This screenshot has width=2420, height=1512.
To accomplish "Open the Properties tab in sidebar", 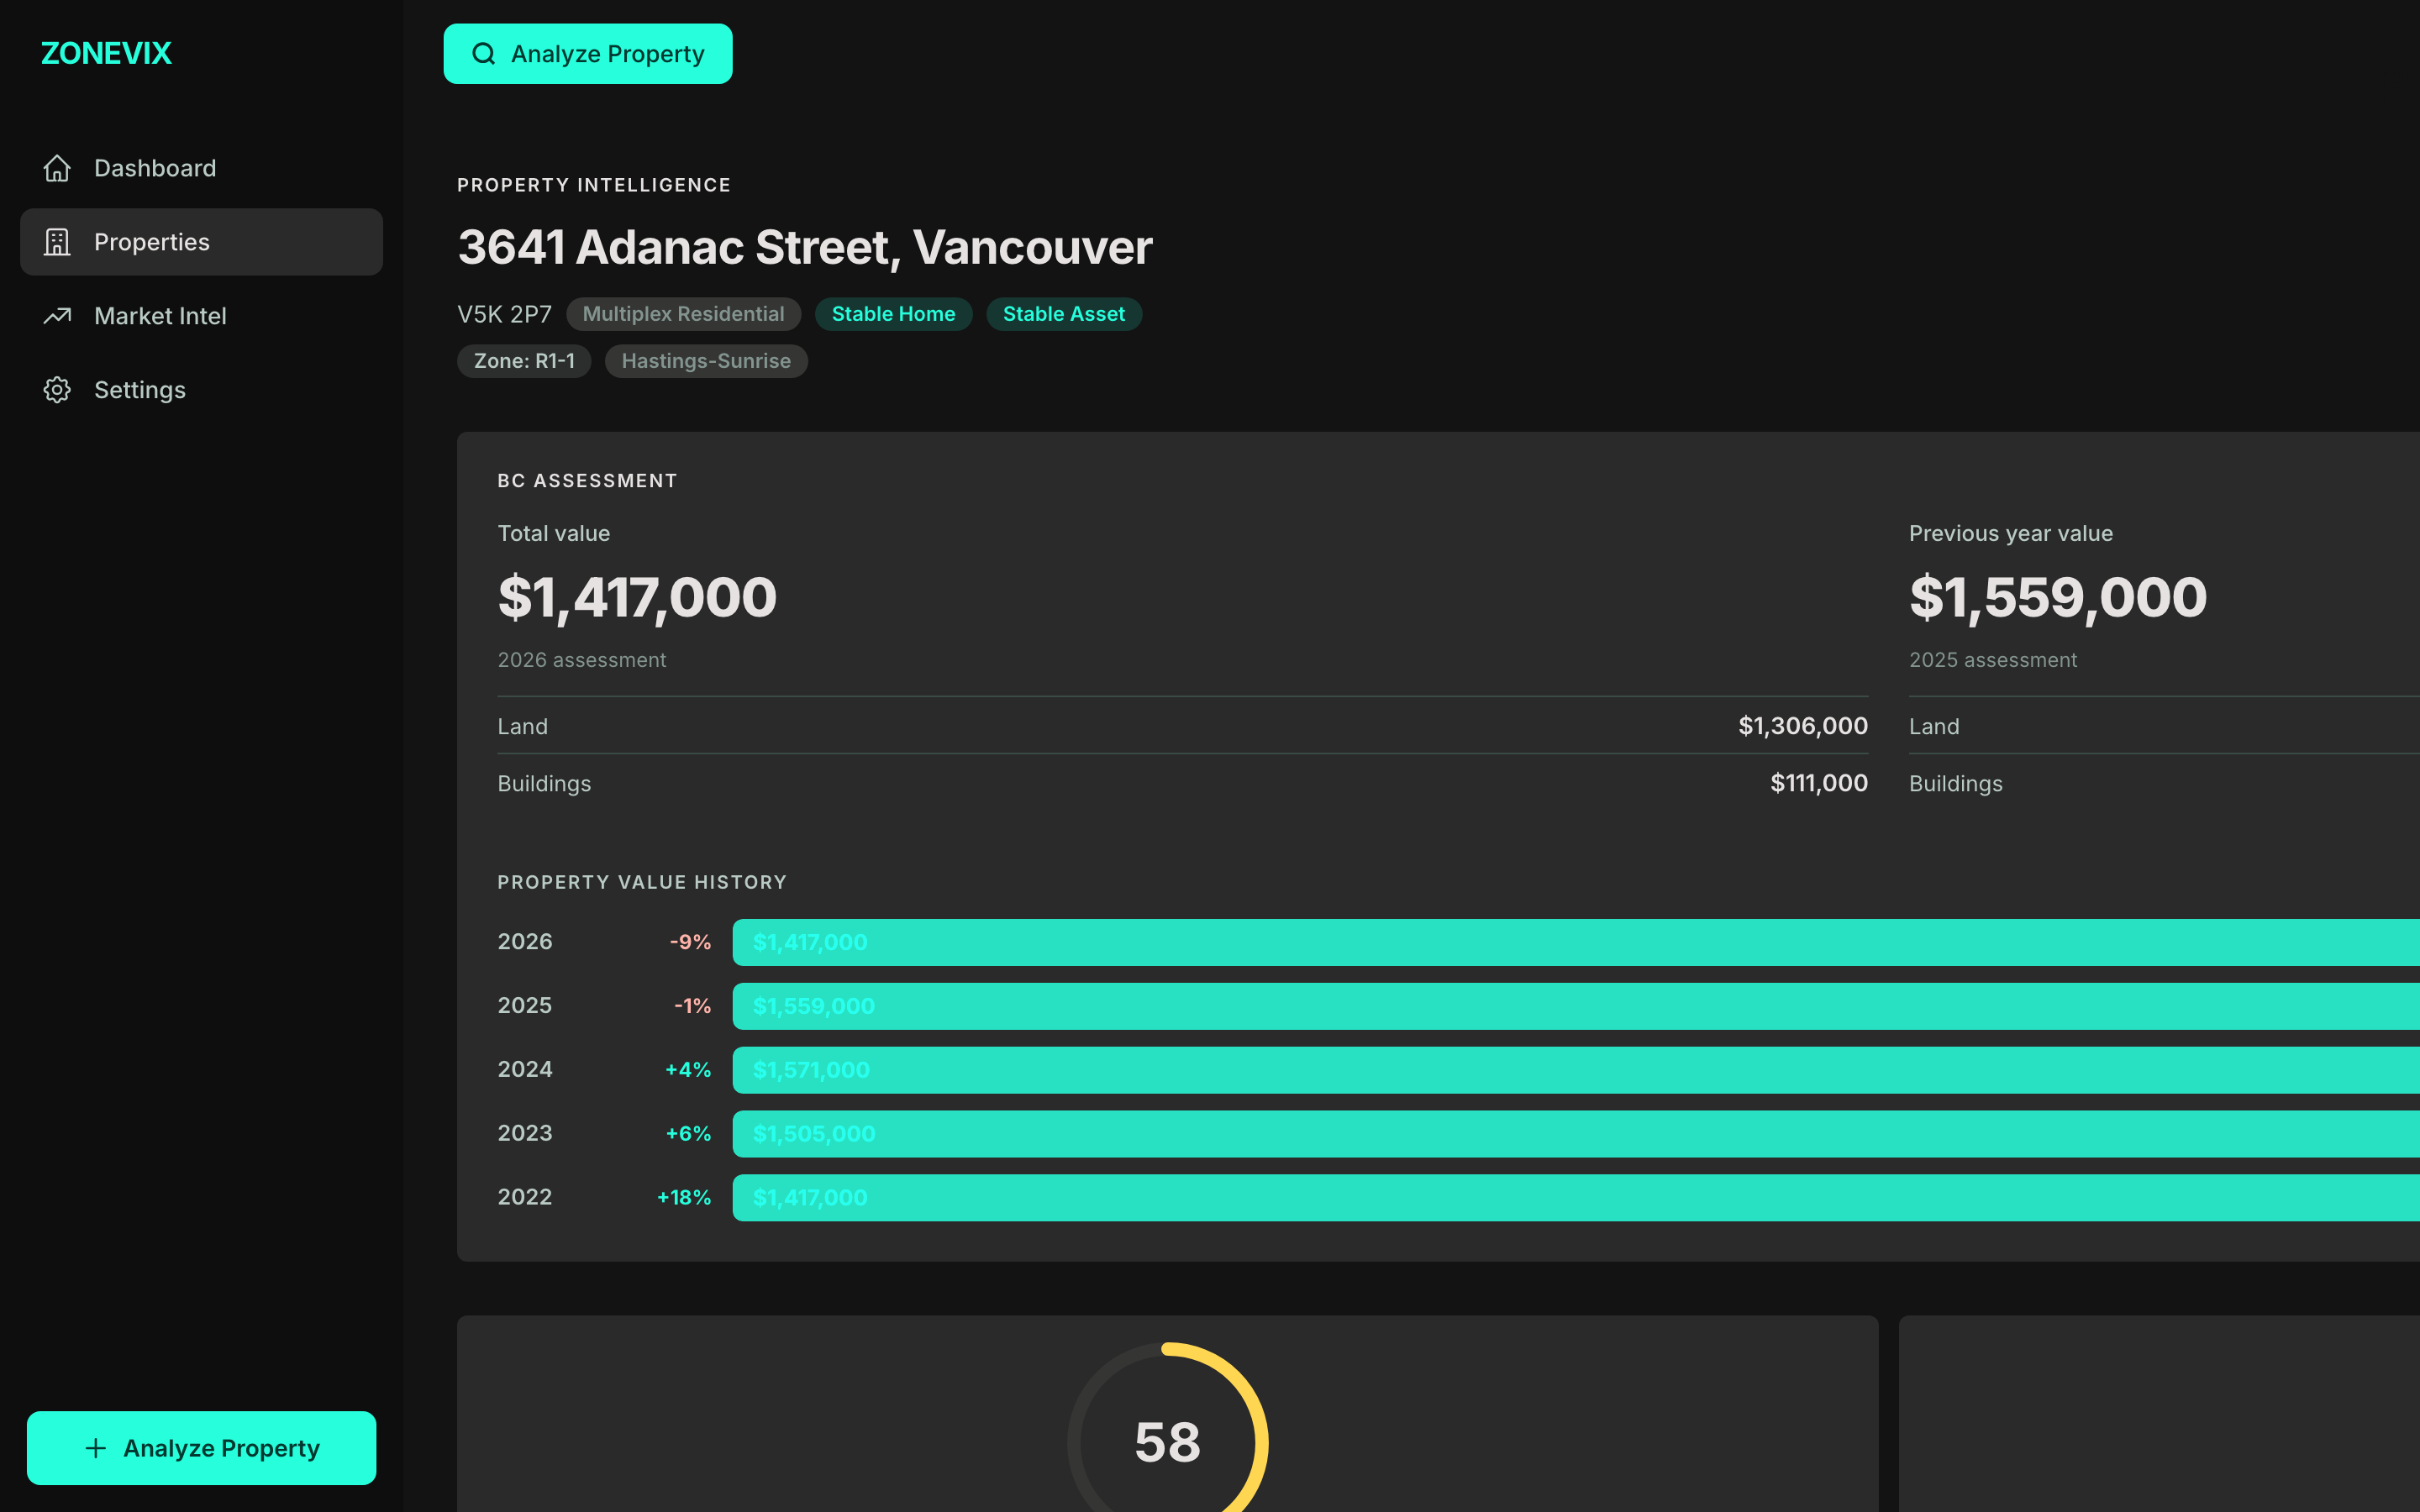I will click(x=151, y=241).
